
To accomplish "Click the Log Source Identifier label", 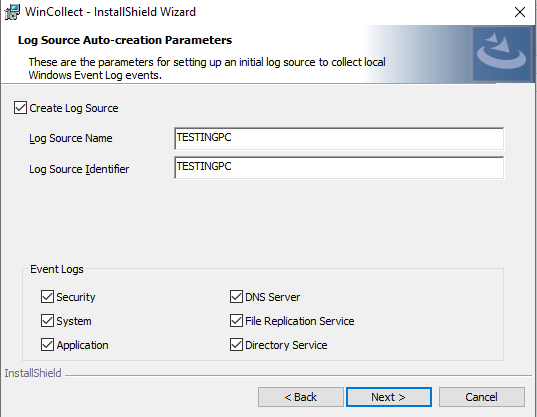I will point(79,169).
